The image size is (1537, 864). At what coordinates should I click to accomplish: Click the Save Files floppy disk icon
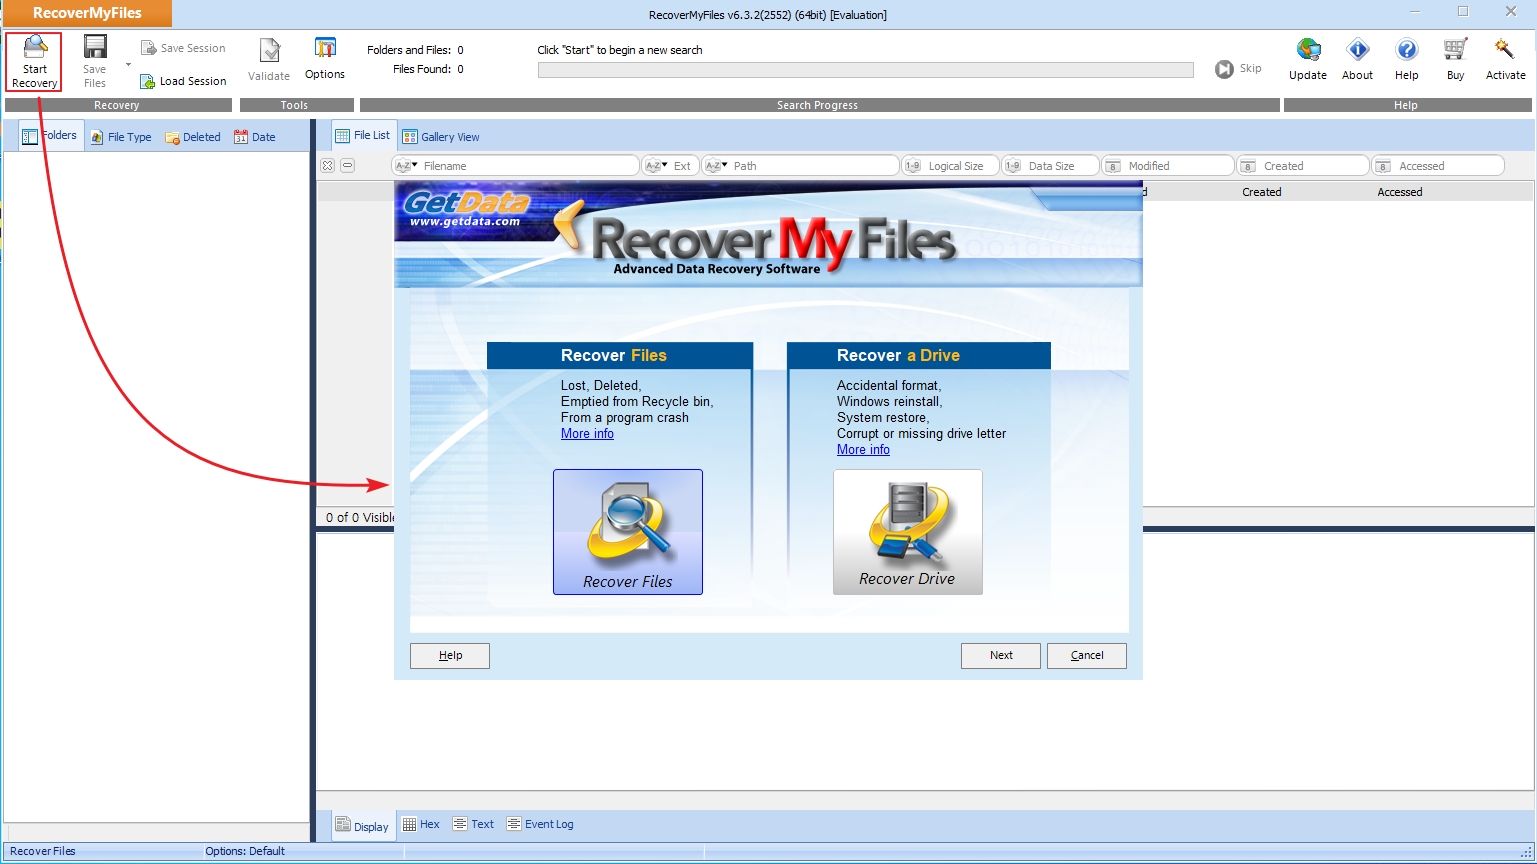95,47
